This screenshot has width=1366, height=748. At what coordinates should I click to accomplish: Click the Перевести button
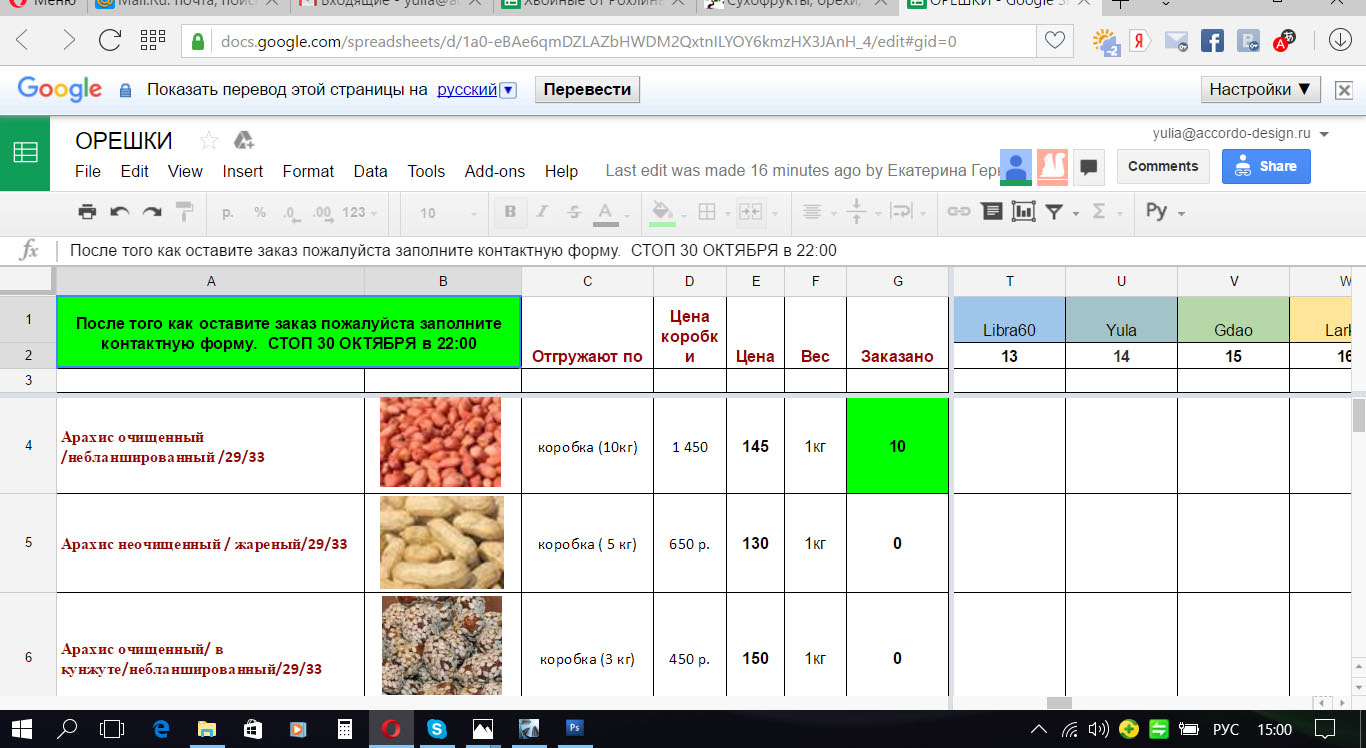tap(587, 90)
